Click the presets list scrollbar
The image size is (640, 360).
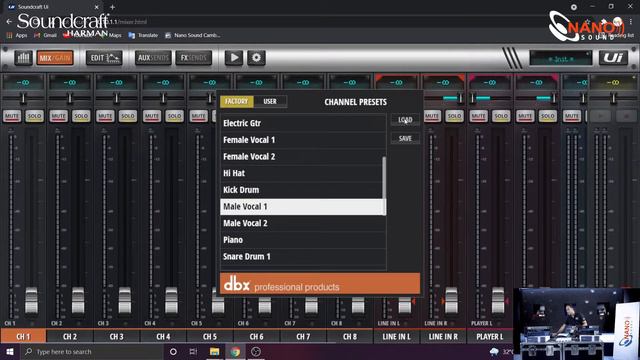(x=384, y=186)
